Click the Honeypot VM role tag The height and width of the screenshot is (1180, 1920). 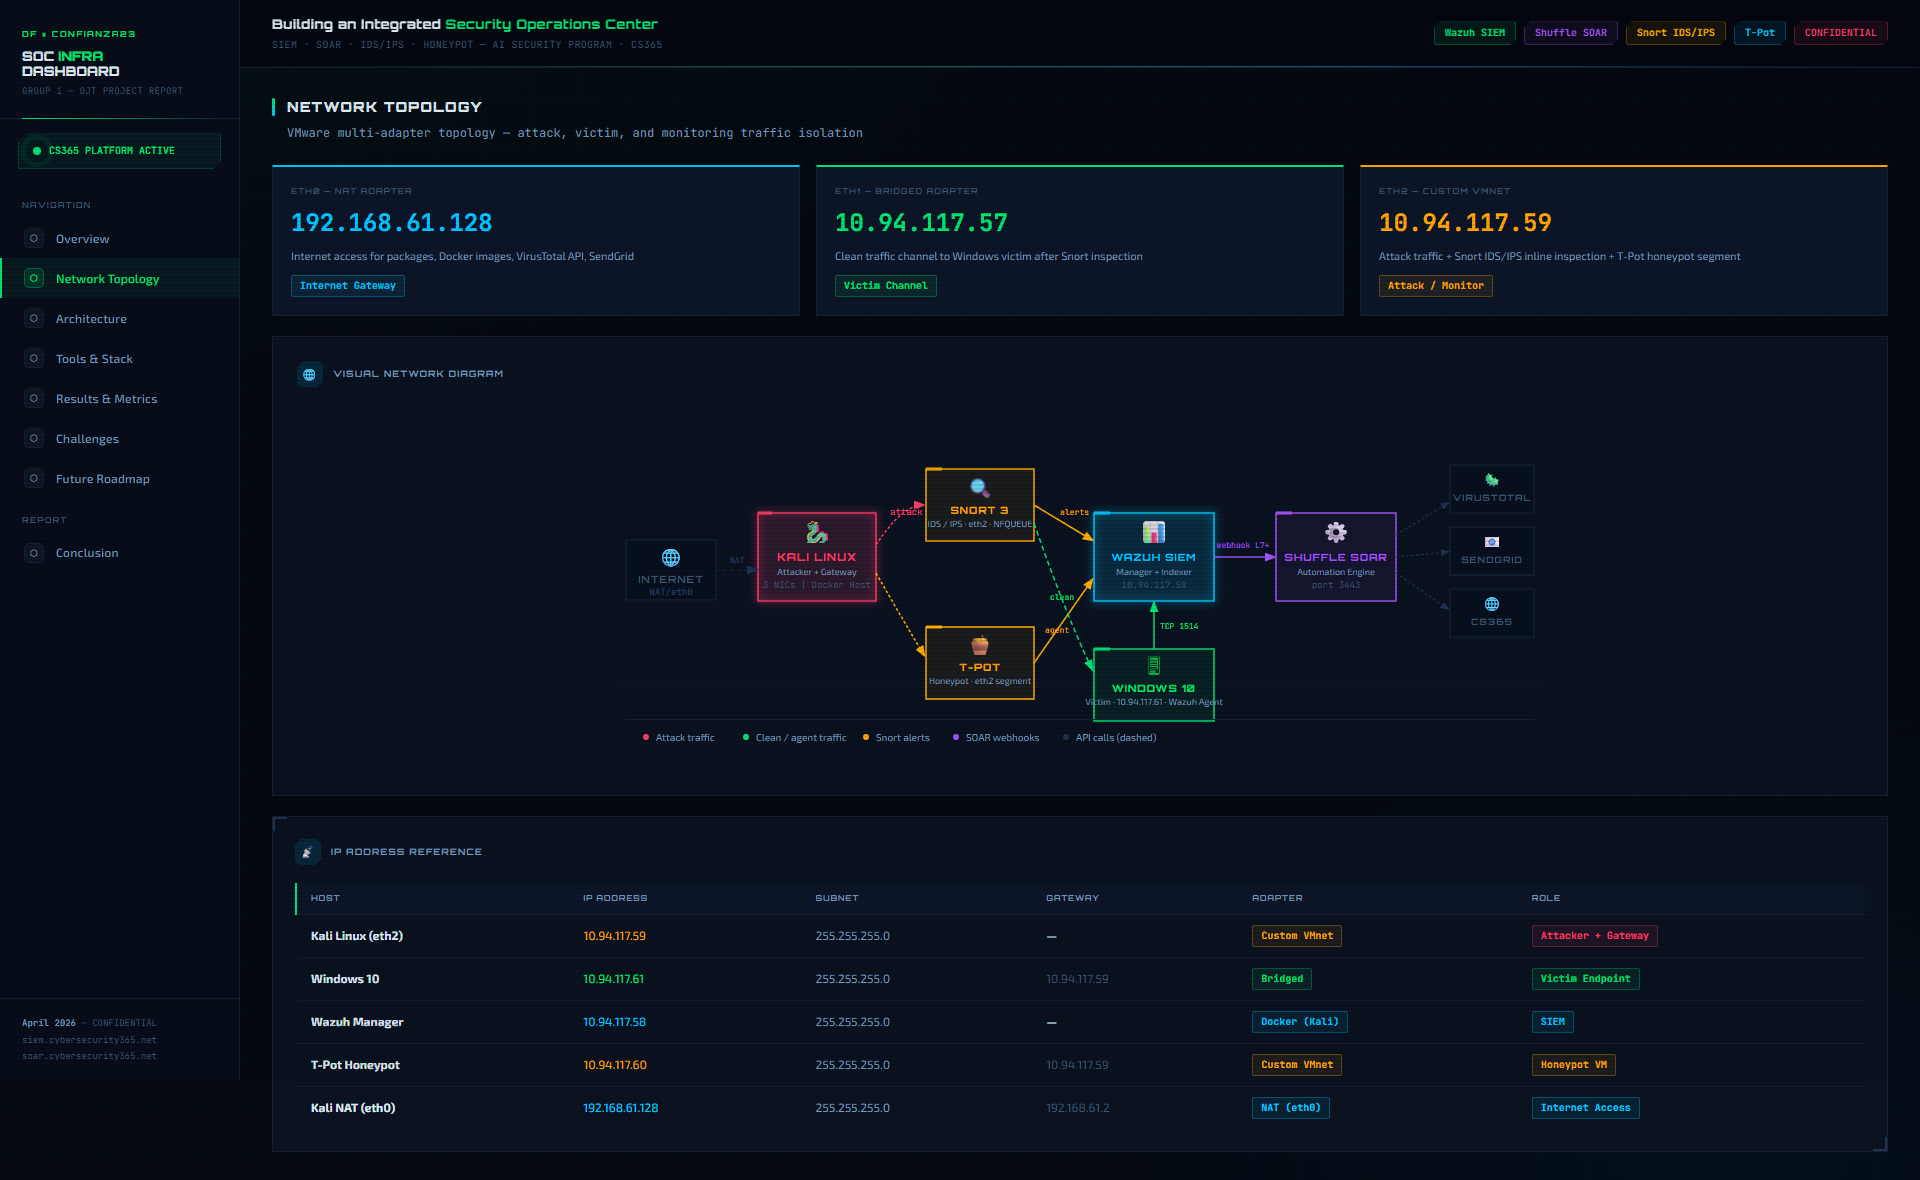click(x=1574, y=1065)
